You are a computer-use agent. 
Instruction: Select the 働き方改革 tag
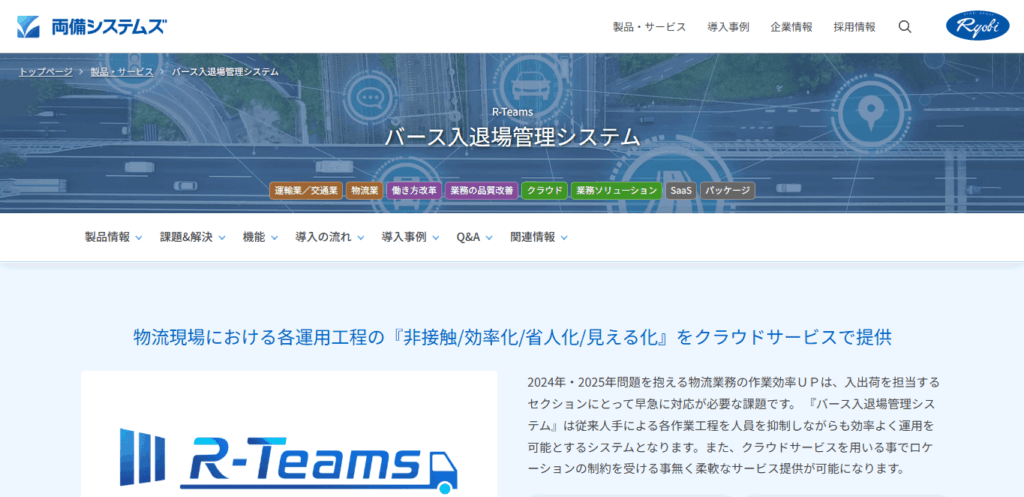pyautogui.click(x=414, y=191)
